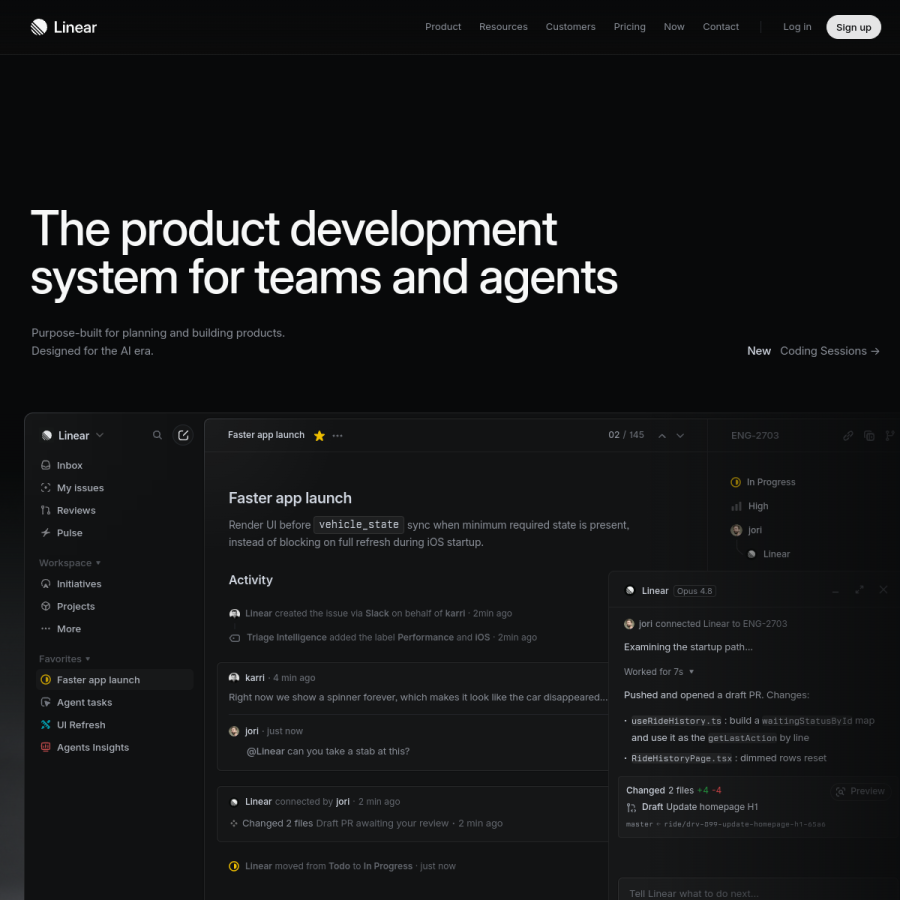Screen dimensions: 900x900
Task: Click the @Linear mention in jori's comment
Action: tap(265, 751)
